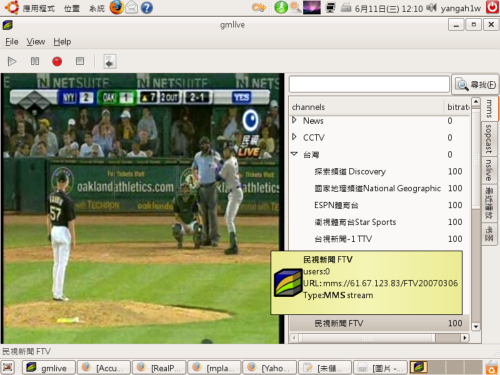Select the 探索頻道 Discovery channel
Screen dimensions: 500x375
tap(380, 171)
